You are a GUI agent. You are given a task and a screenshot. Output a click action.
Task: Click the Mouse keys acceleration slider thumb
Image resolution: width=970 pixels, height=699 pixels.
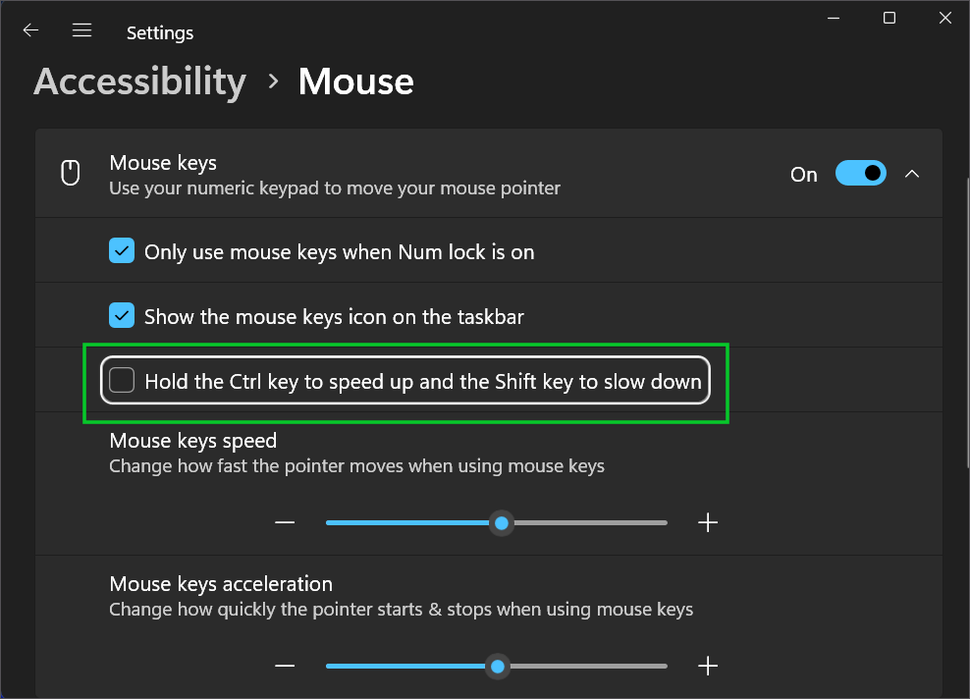click(x=497, y=666)
